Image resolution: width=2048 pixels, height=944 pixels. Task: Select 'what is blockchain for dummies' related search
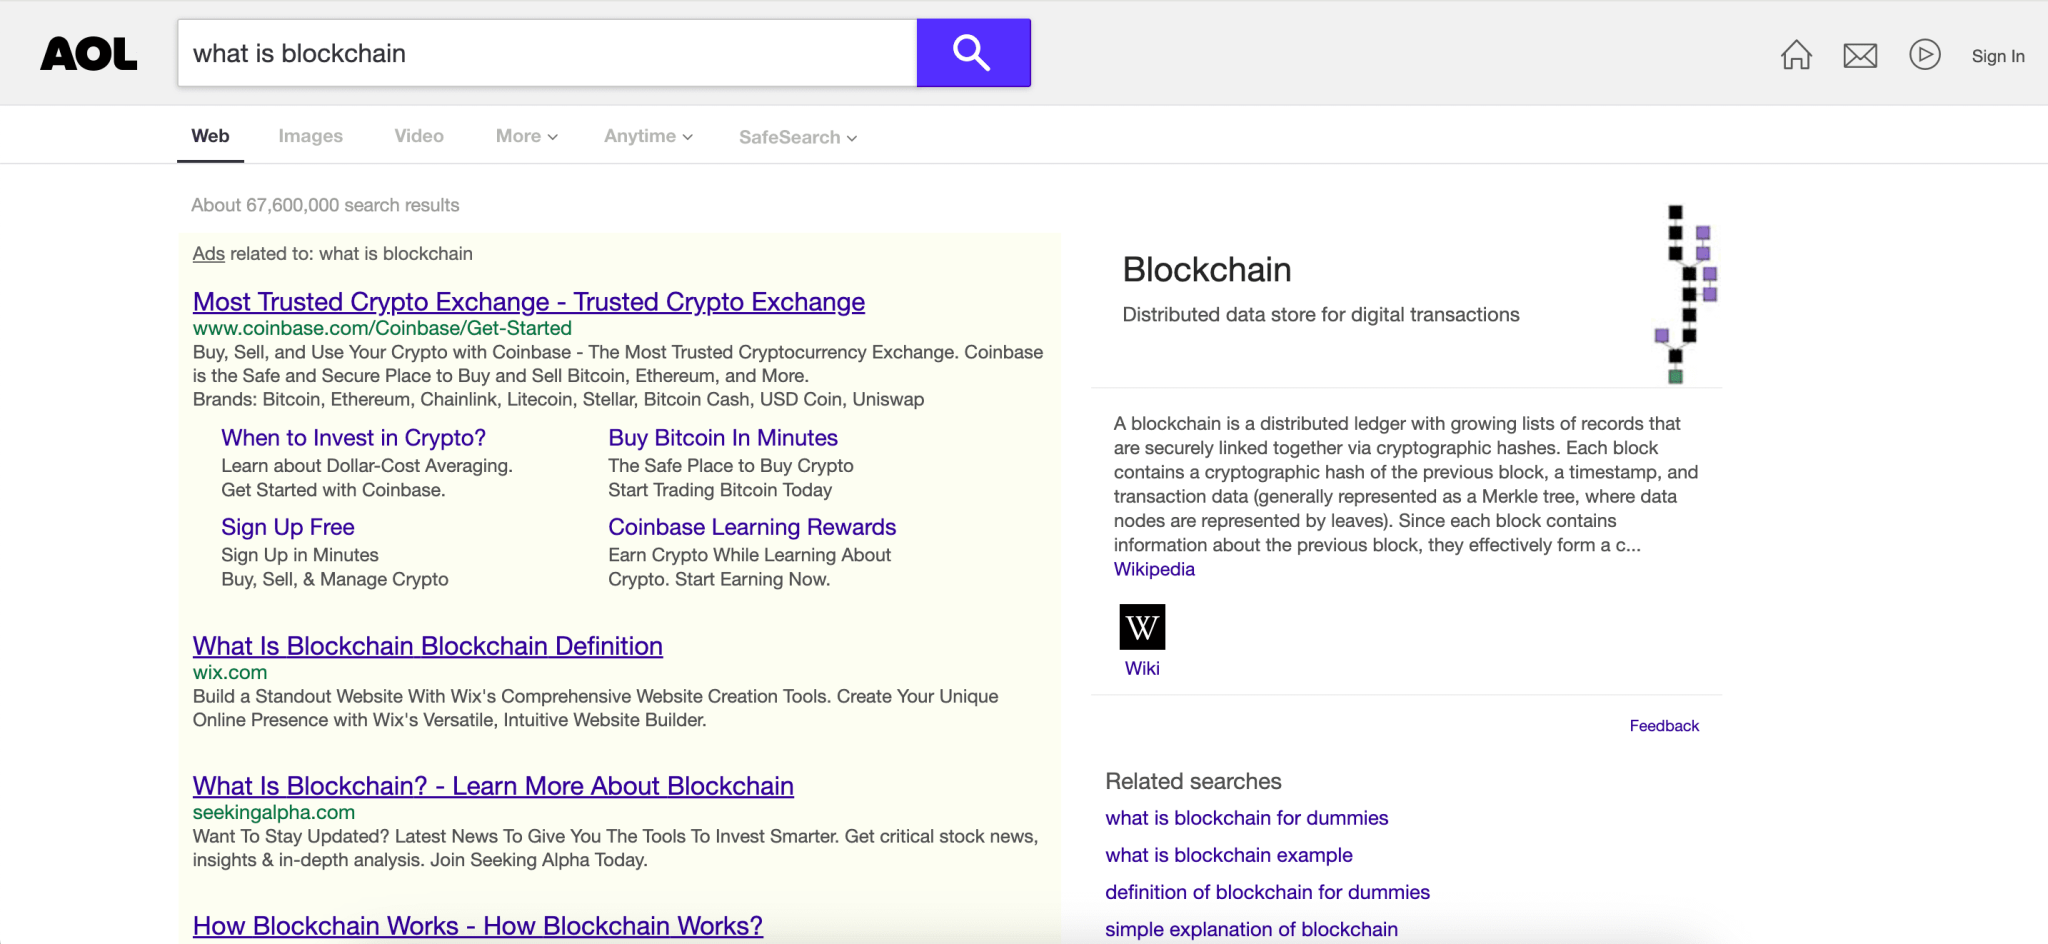[1246, 818]
